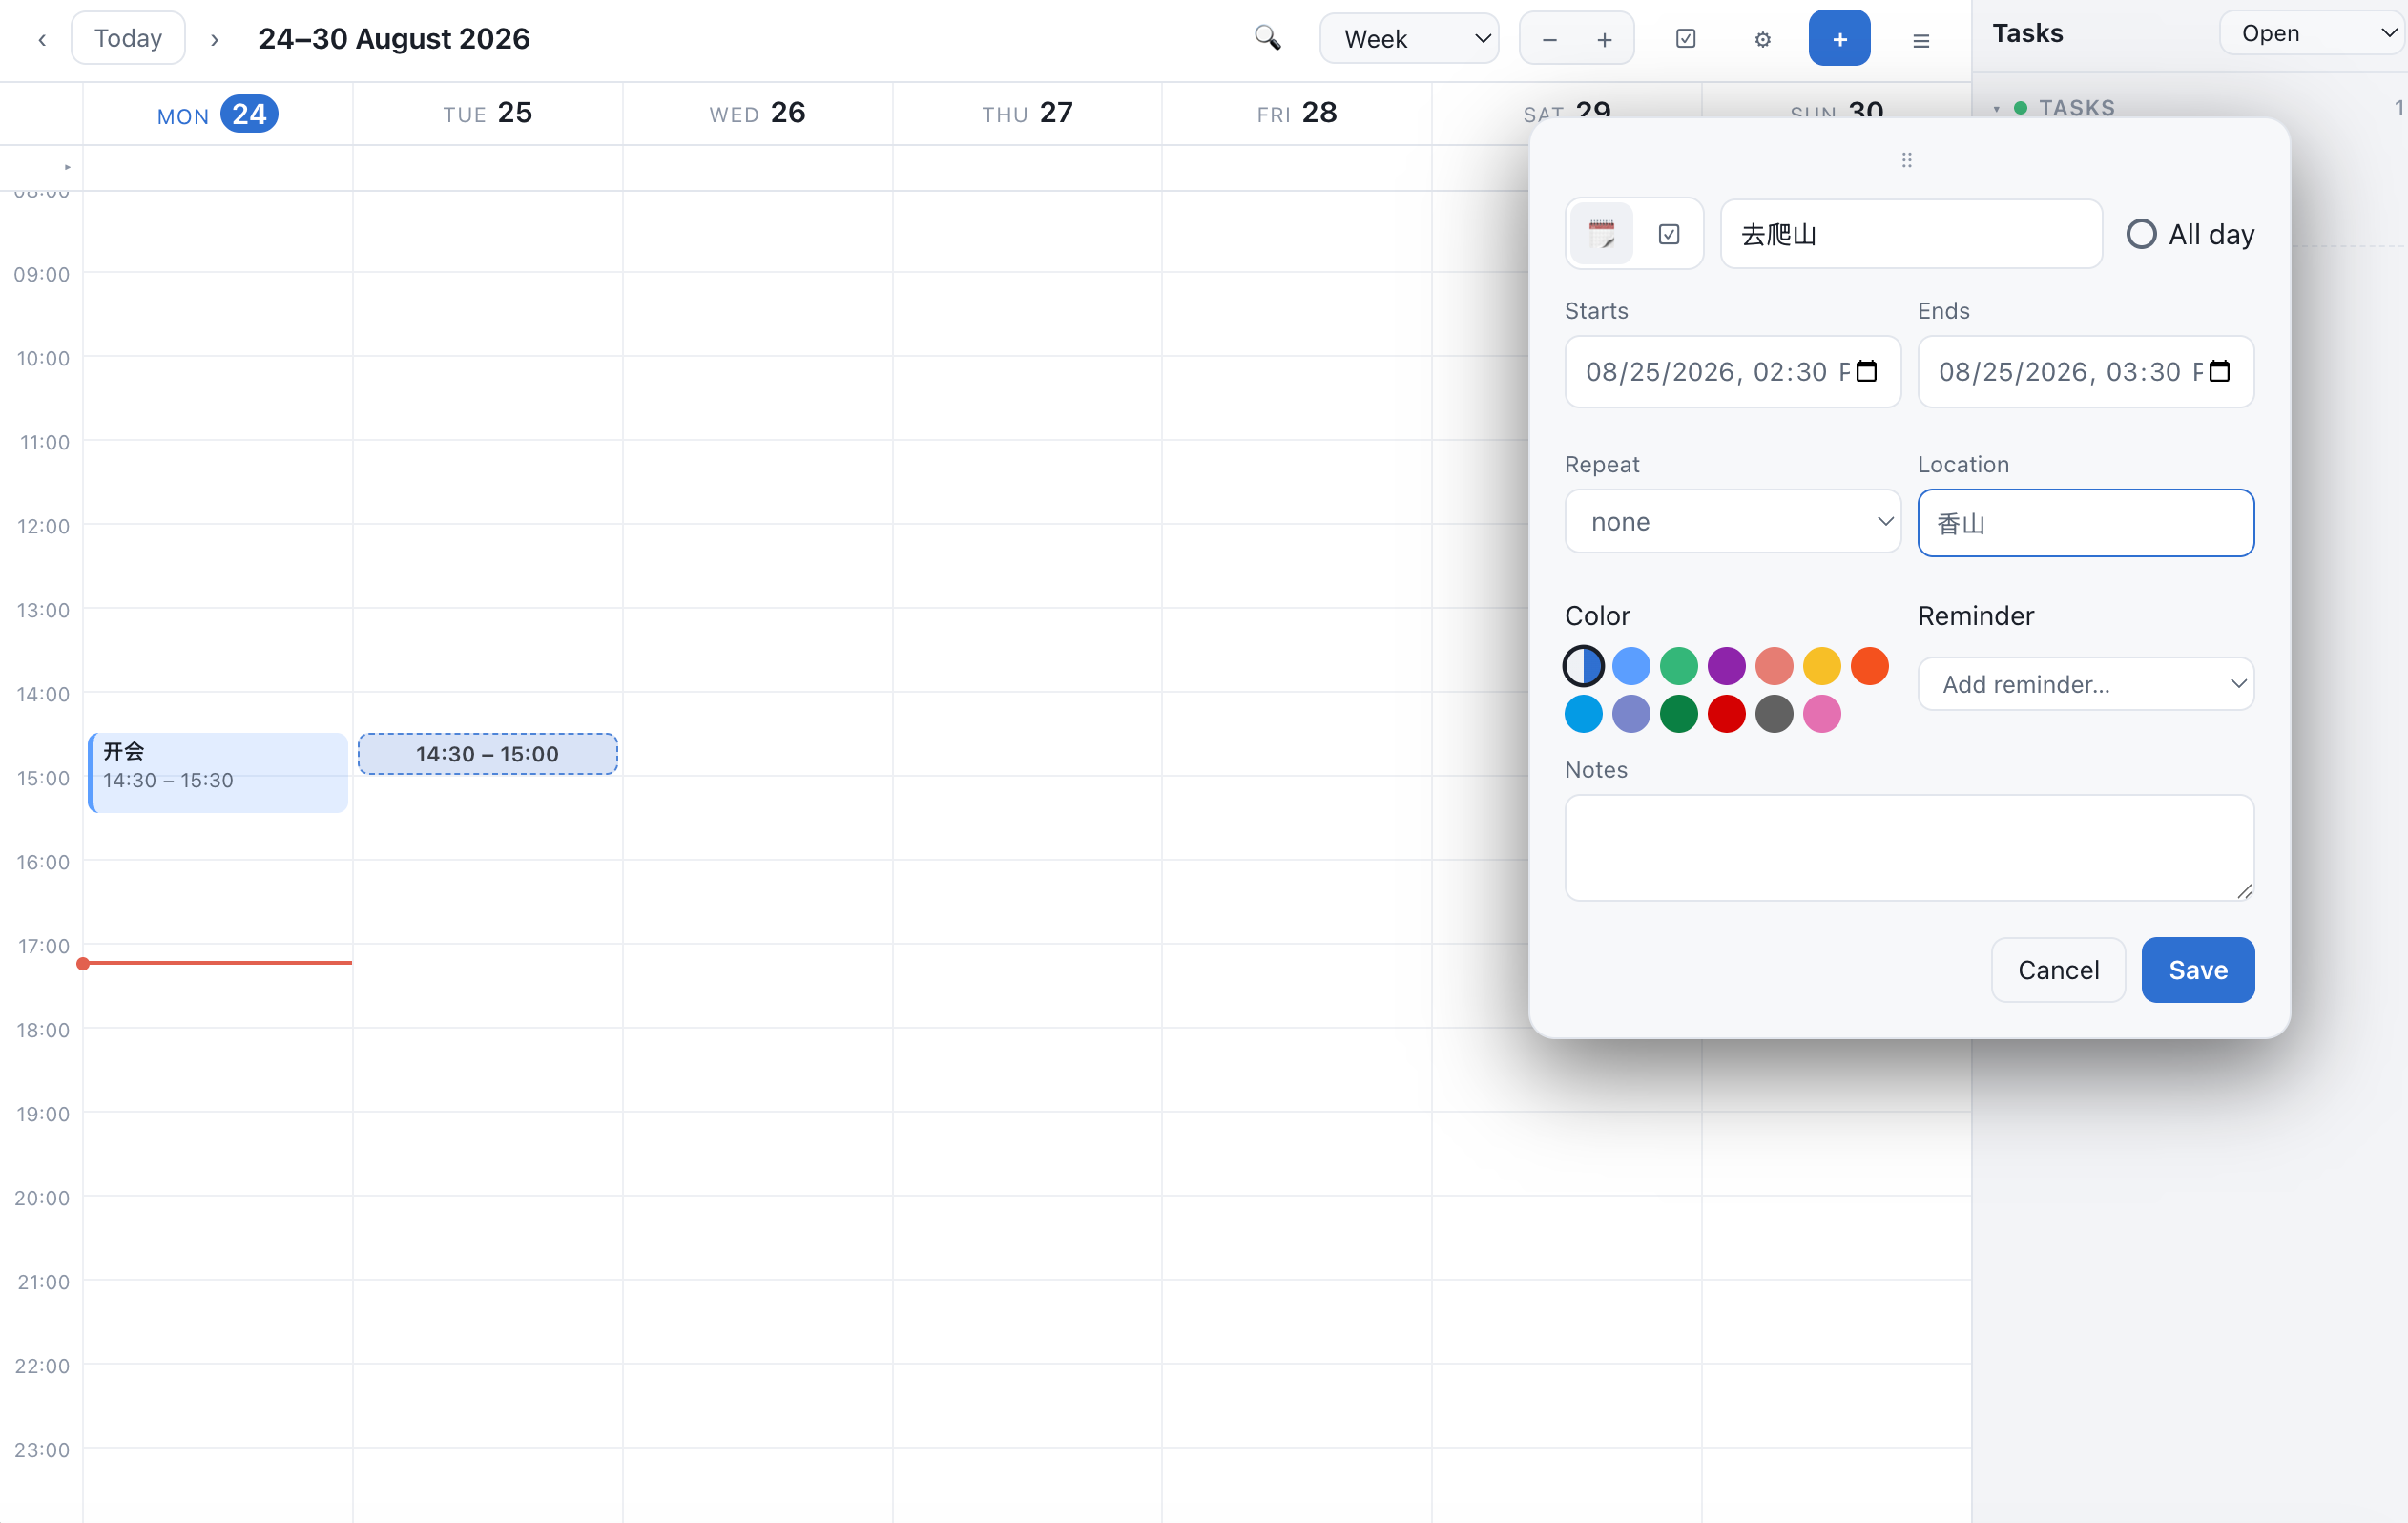The width and height of the screenshot is (2408, 1523).
Task: Click the Wednesday 26 day header
Action: 757,114
